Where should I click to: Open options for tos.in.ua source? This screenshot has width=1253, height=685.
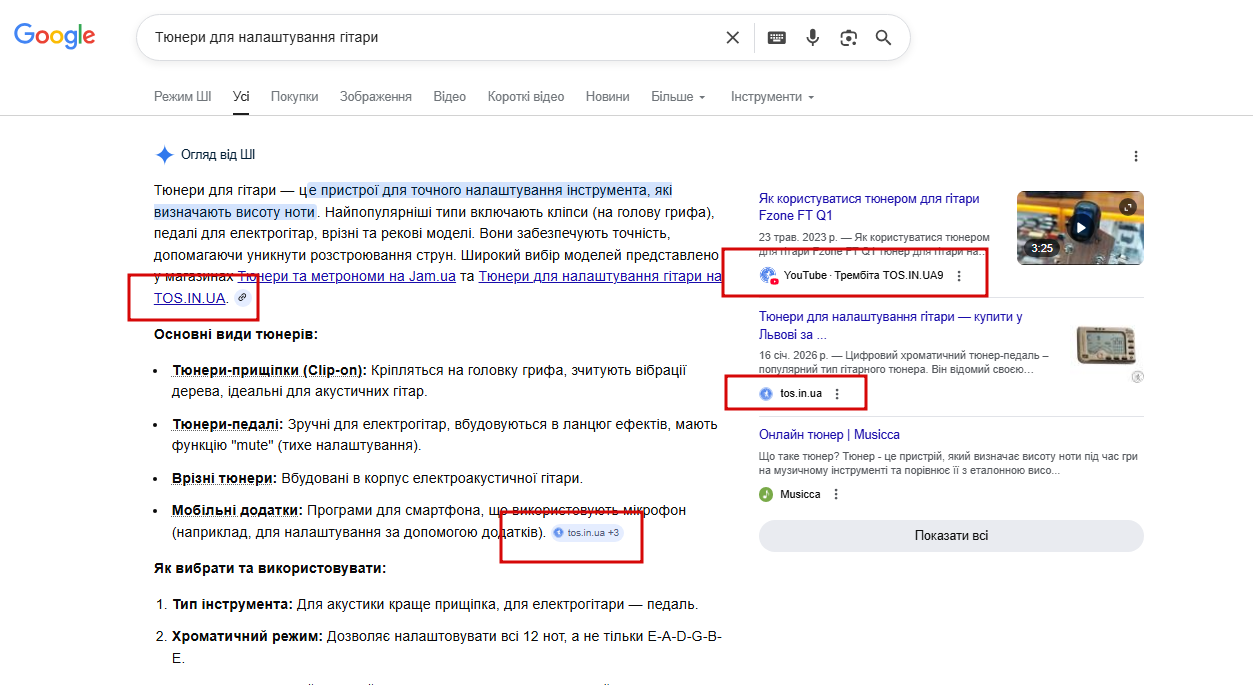tap(837, 394)
